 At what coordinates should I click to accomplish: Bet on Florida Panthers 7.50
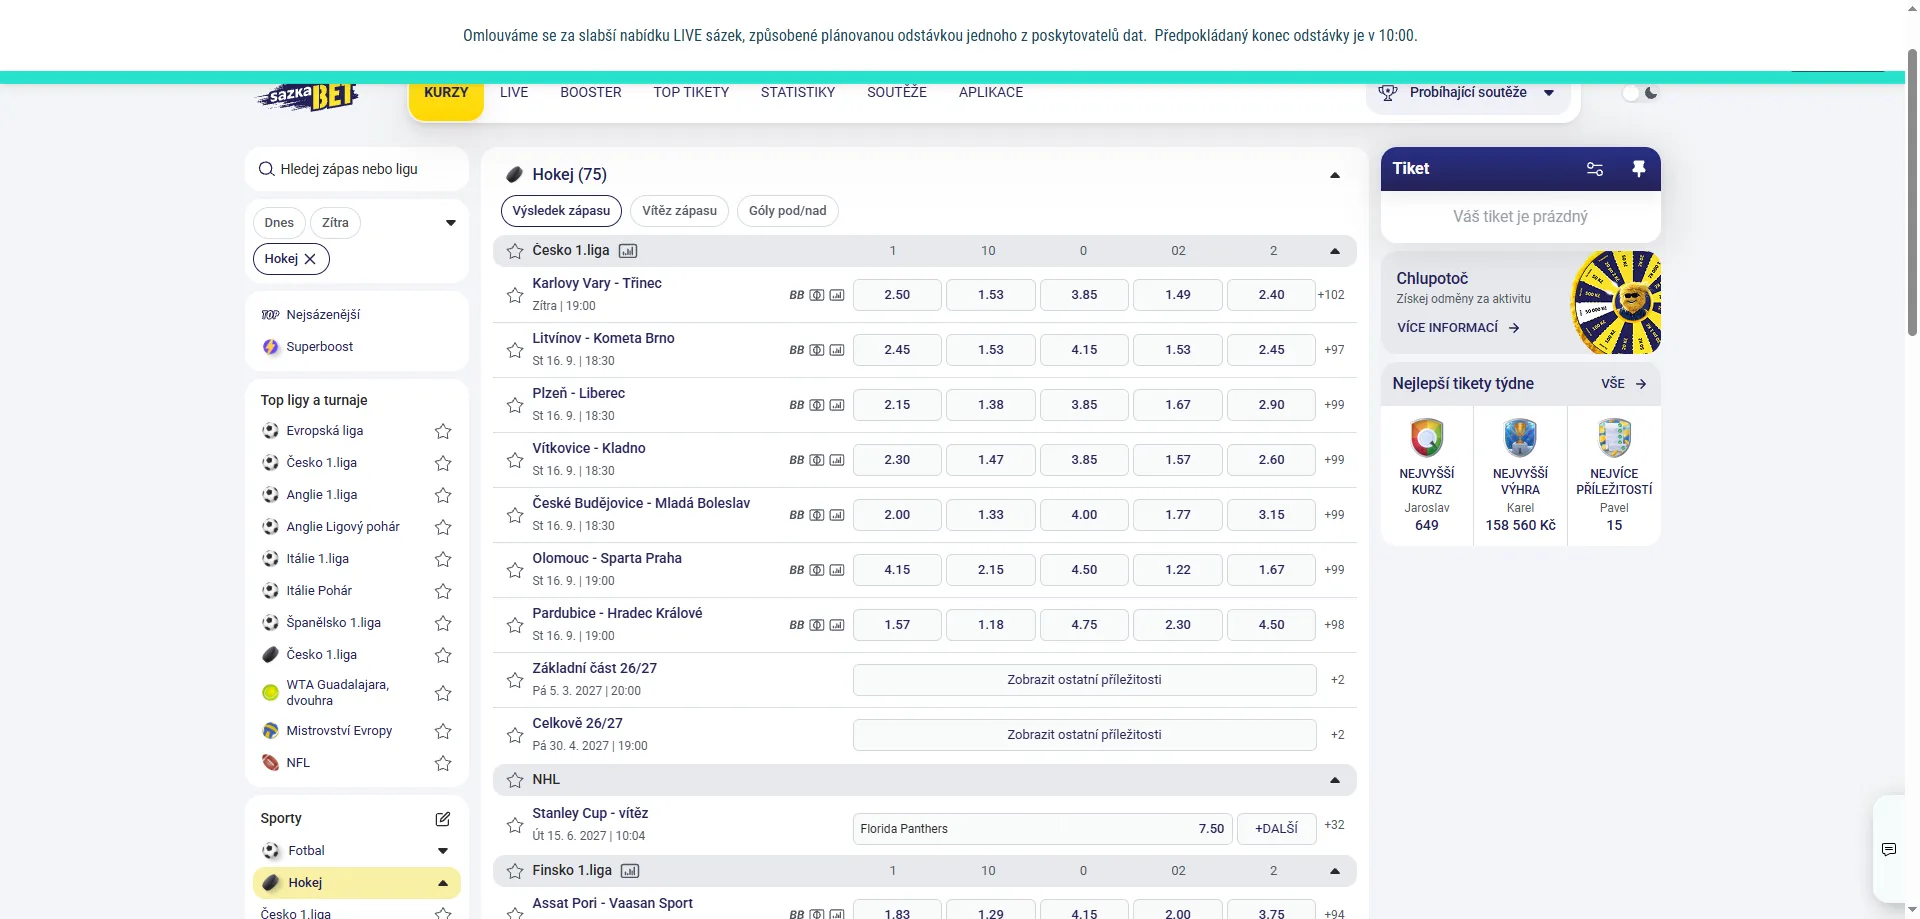pyautogui.click(x=1042, y=829)
